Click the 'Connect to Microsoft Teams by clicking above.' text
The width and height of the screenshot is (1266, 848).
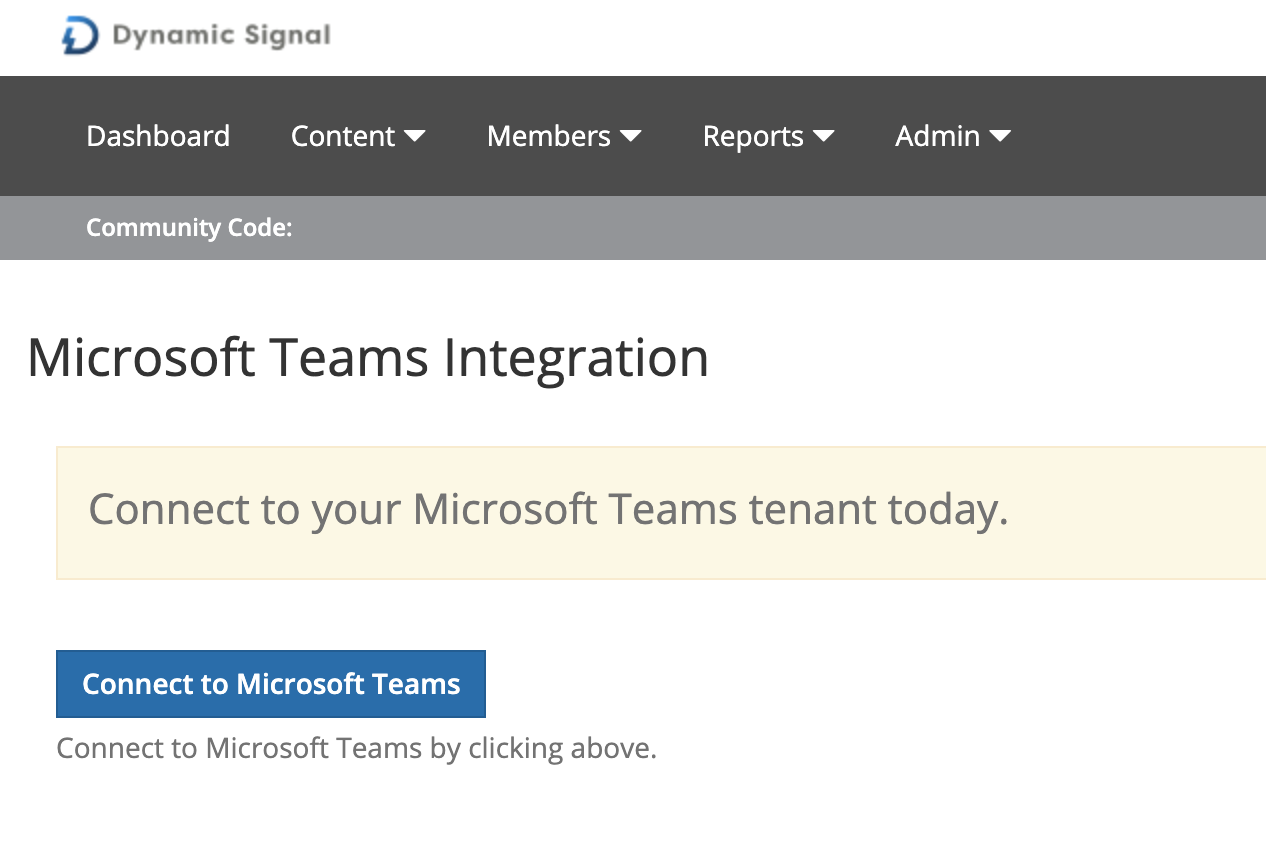click(356, 749)
